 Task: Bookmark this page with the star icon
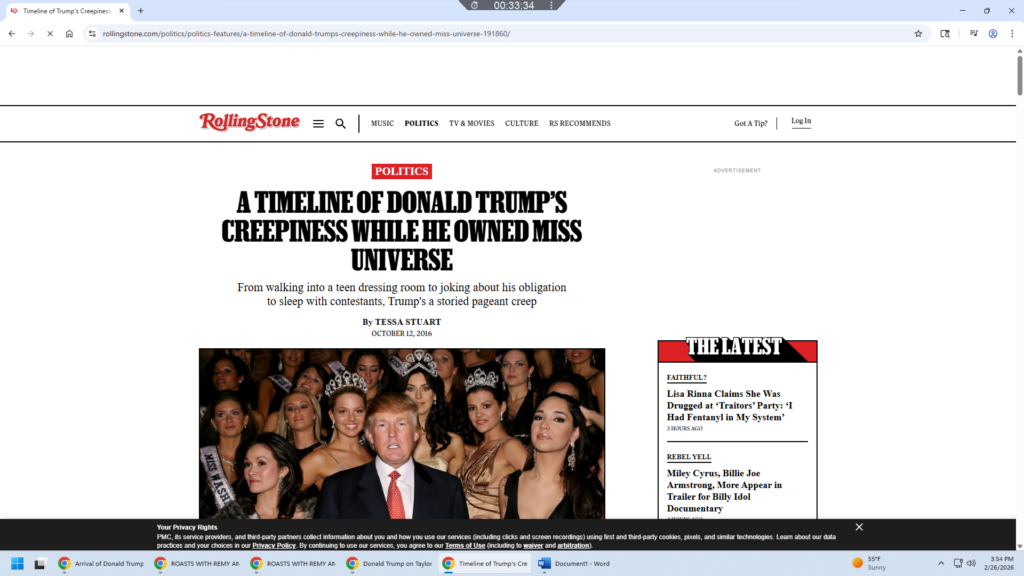pyautogui.click(x=918, y=33)
